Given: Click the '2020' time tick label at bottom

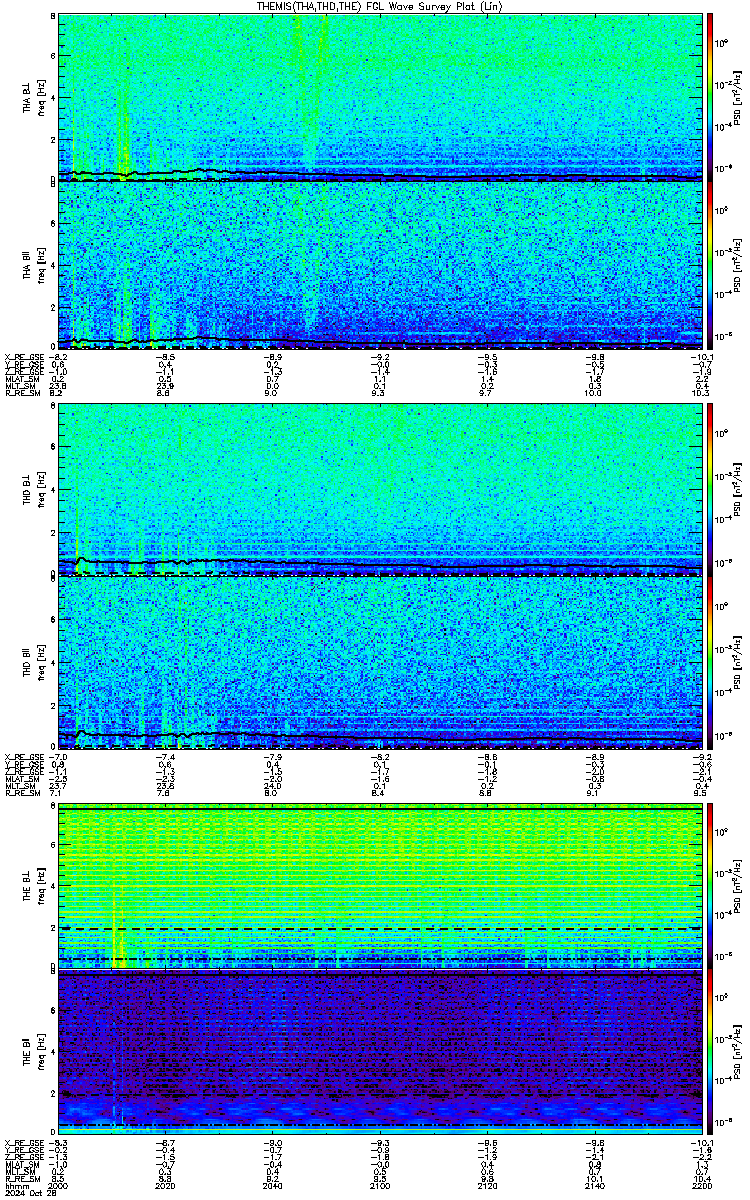Looking at the screenshot, I should click(166, 1186).
